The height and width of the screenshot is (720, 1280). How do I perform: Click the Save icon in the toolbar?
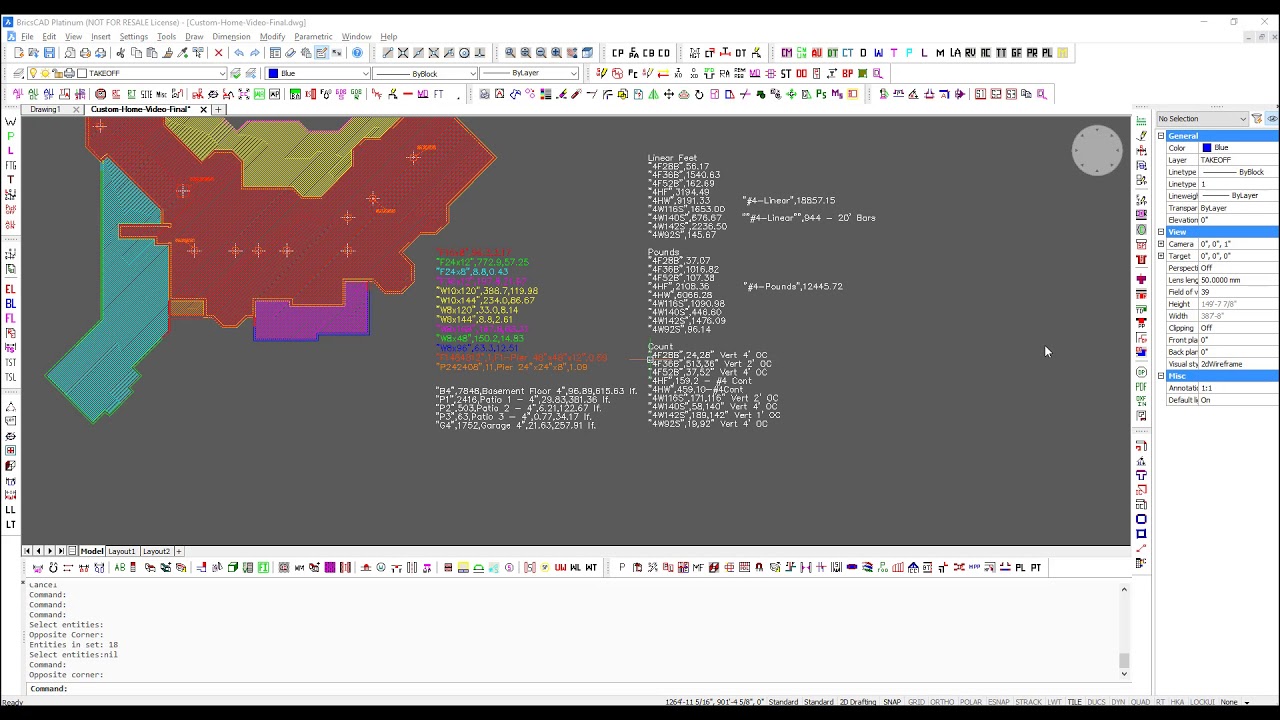click(x=49, y=53)
